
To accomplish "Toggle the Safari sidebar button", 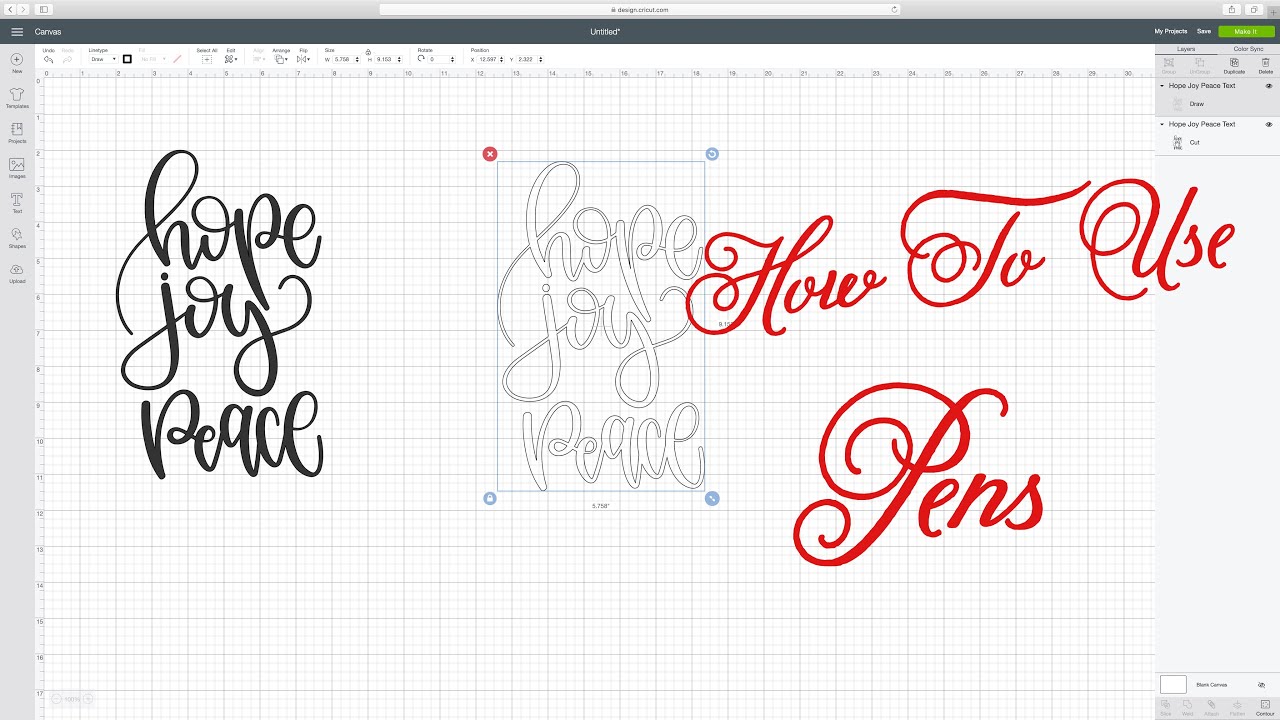I will click(x=44, y=9).
